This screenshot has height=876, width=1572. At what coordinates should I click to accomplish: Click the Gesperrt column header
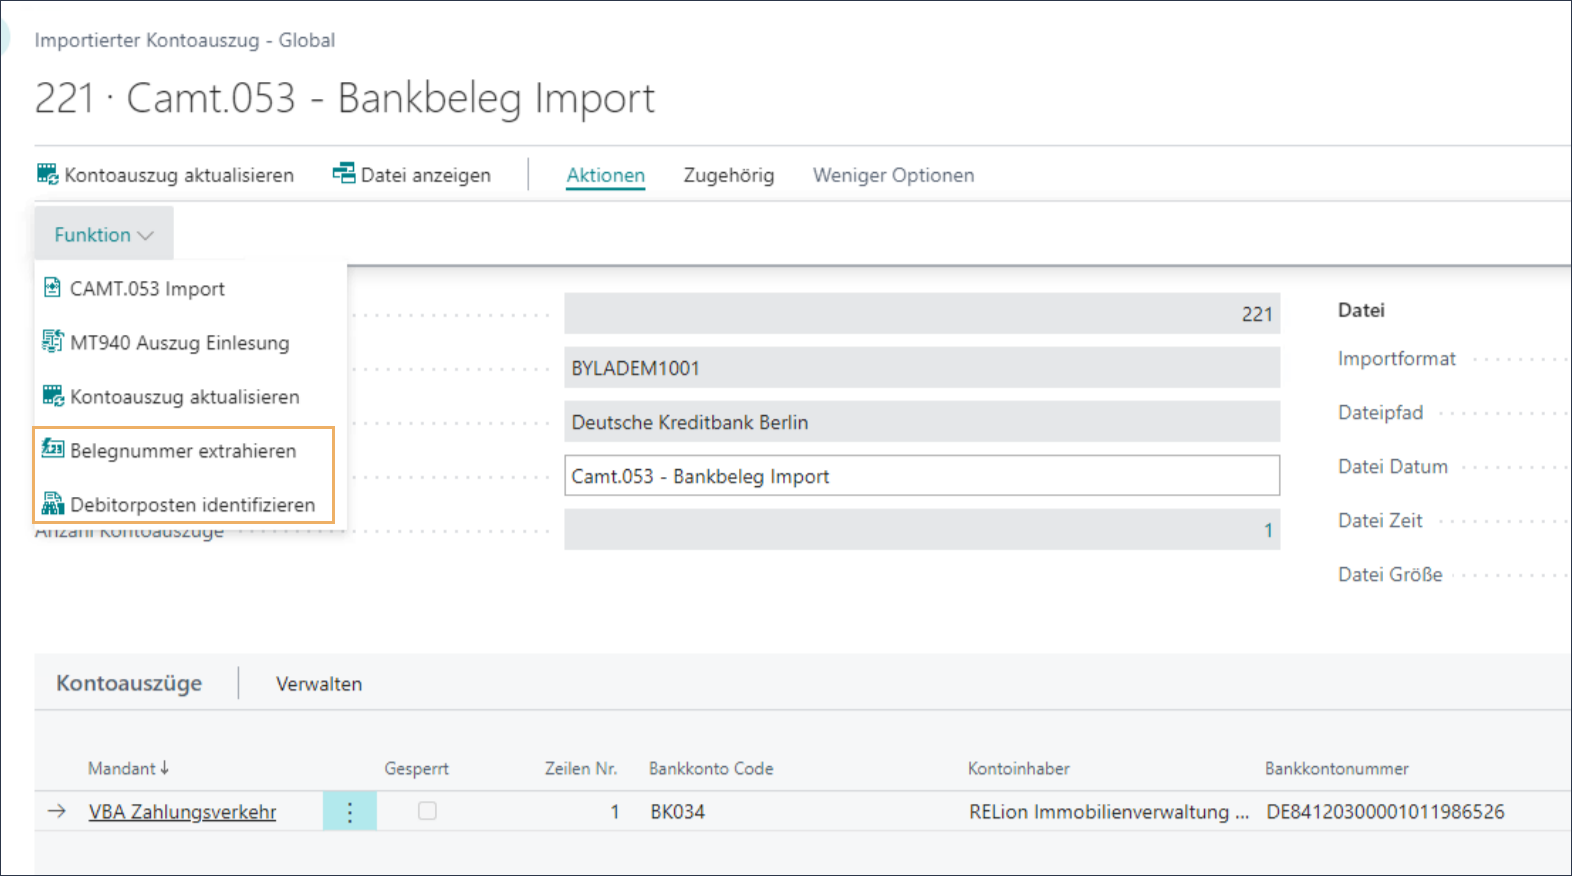pyautogui.click(x=417, y=768)
